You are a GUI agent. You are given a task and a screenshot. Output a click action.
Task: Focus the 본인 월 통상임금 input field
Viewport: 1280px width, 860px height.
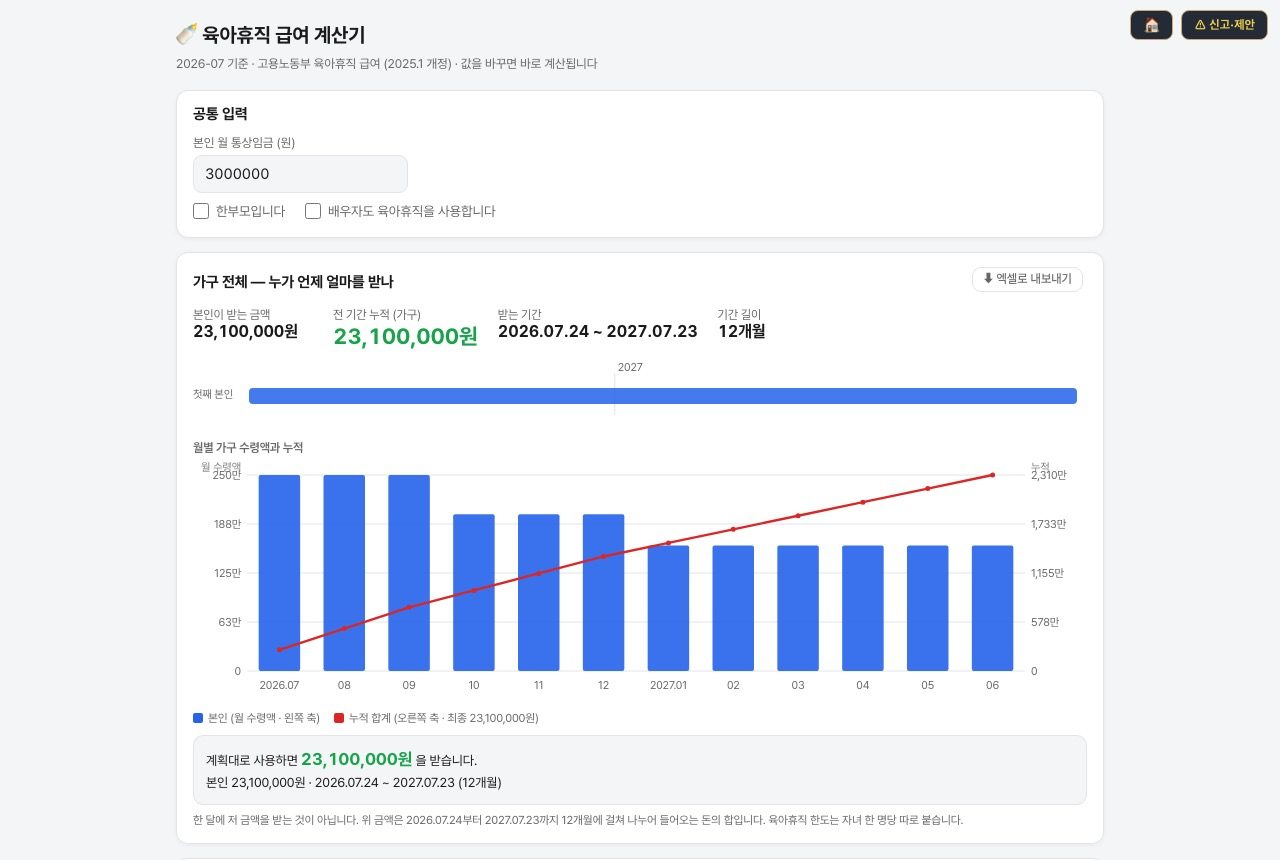[x=300, y=174]
